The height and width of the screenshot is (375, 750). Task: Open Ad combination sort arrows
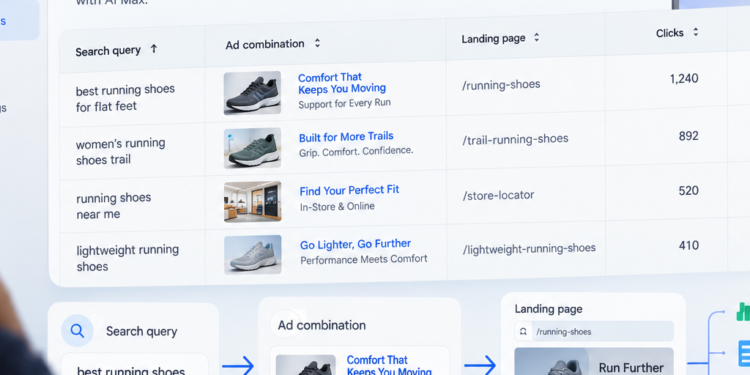(x=317, y=44)
